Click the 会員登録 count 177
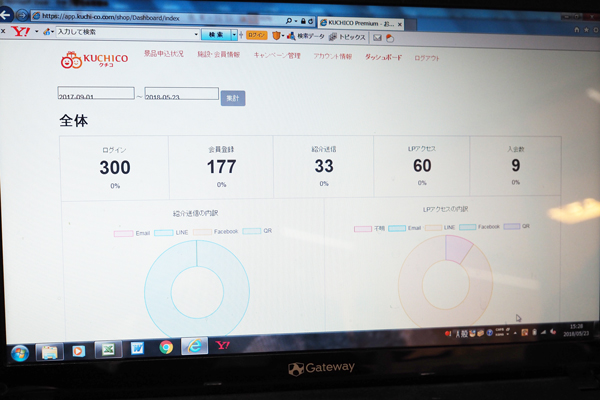The width and height of the screenshot is (600, 400). tap(222, 167)
